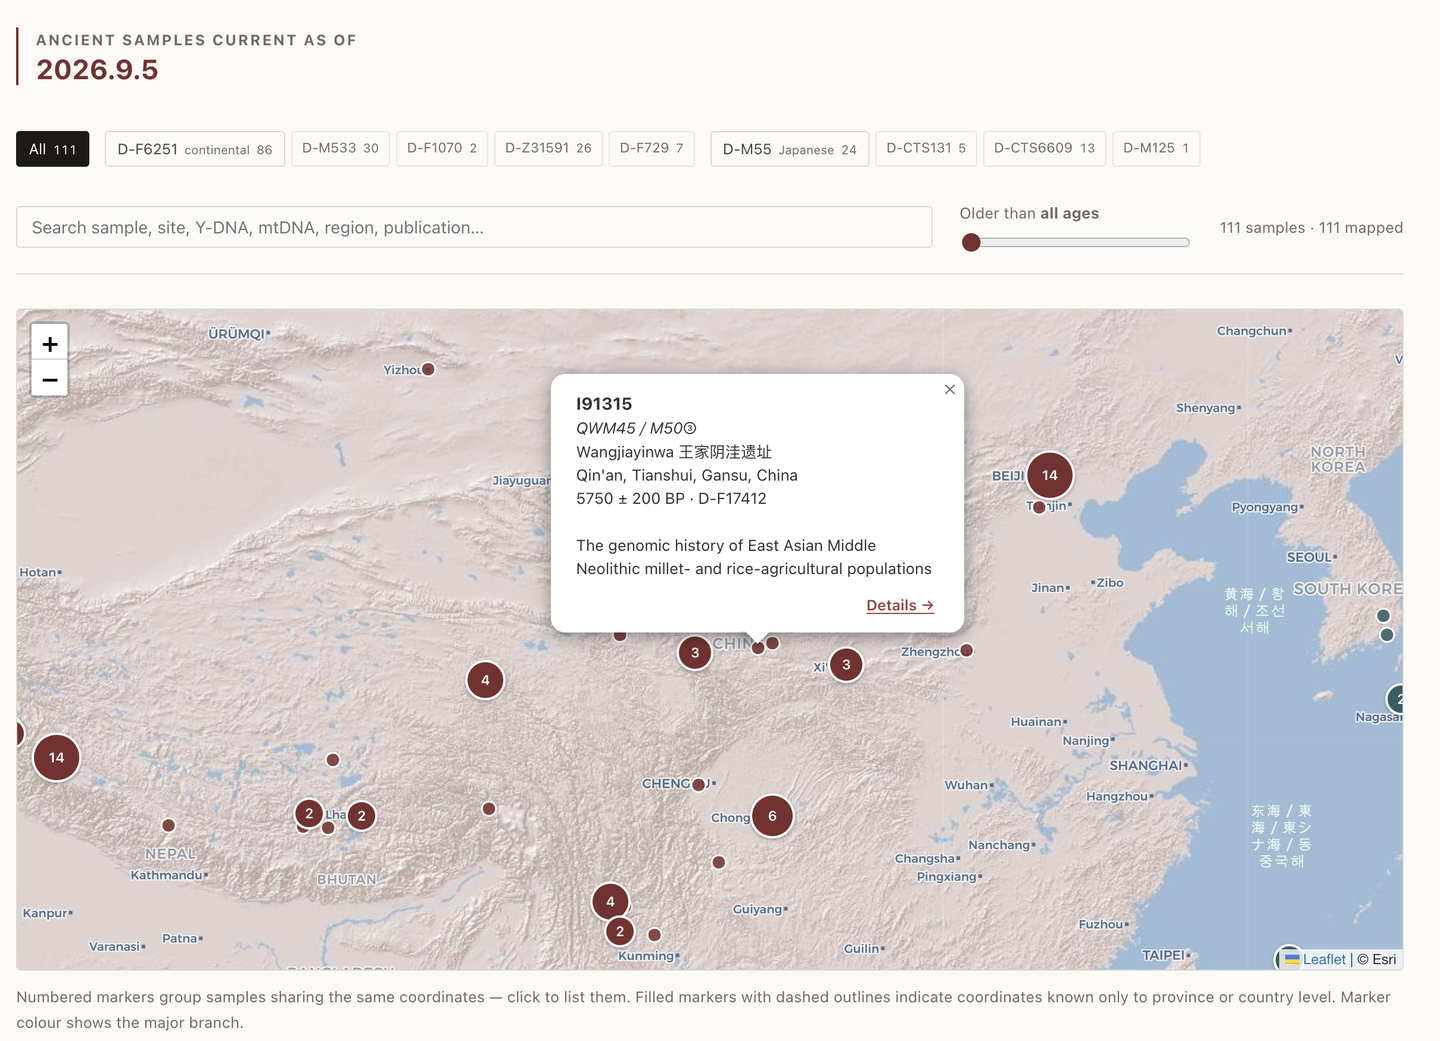Click the age filter slider handle

point(971,242)
